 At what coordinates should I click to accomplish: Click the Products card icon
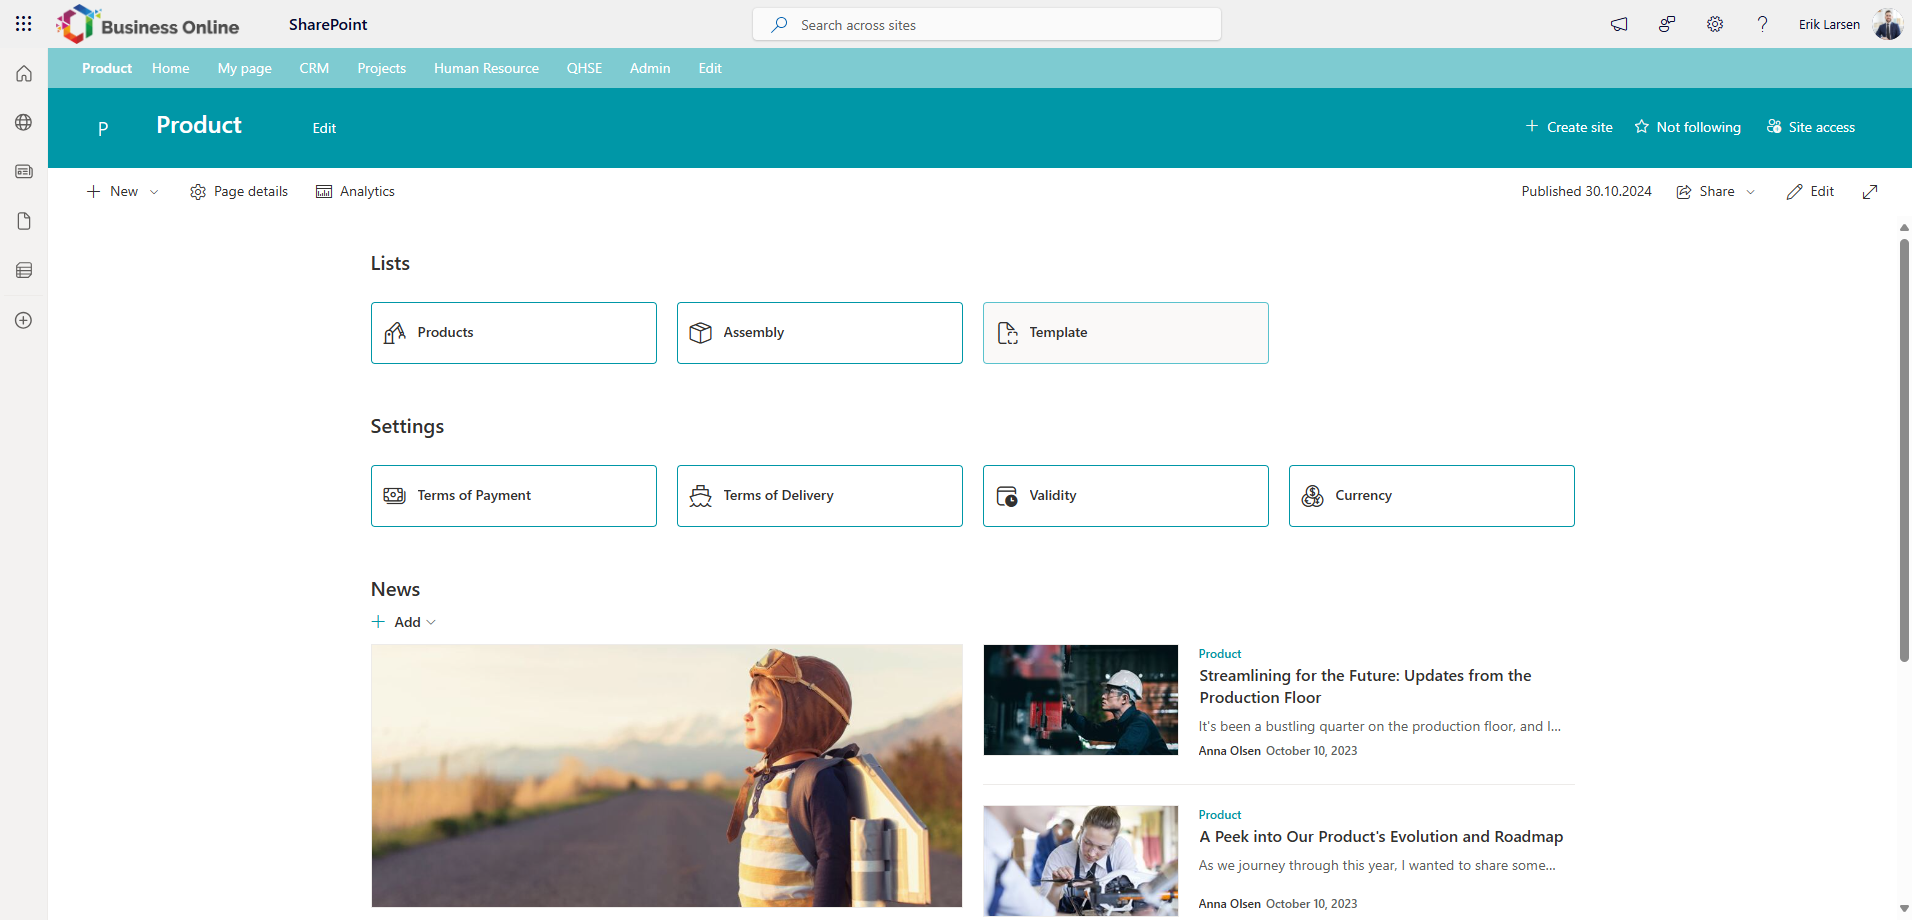[395, 333]
